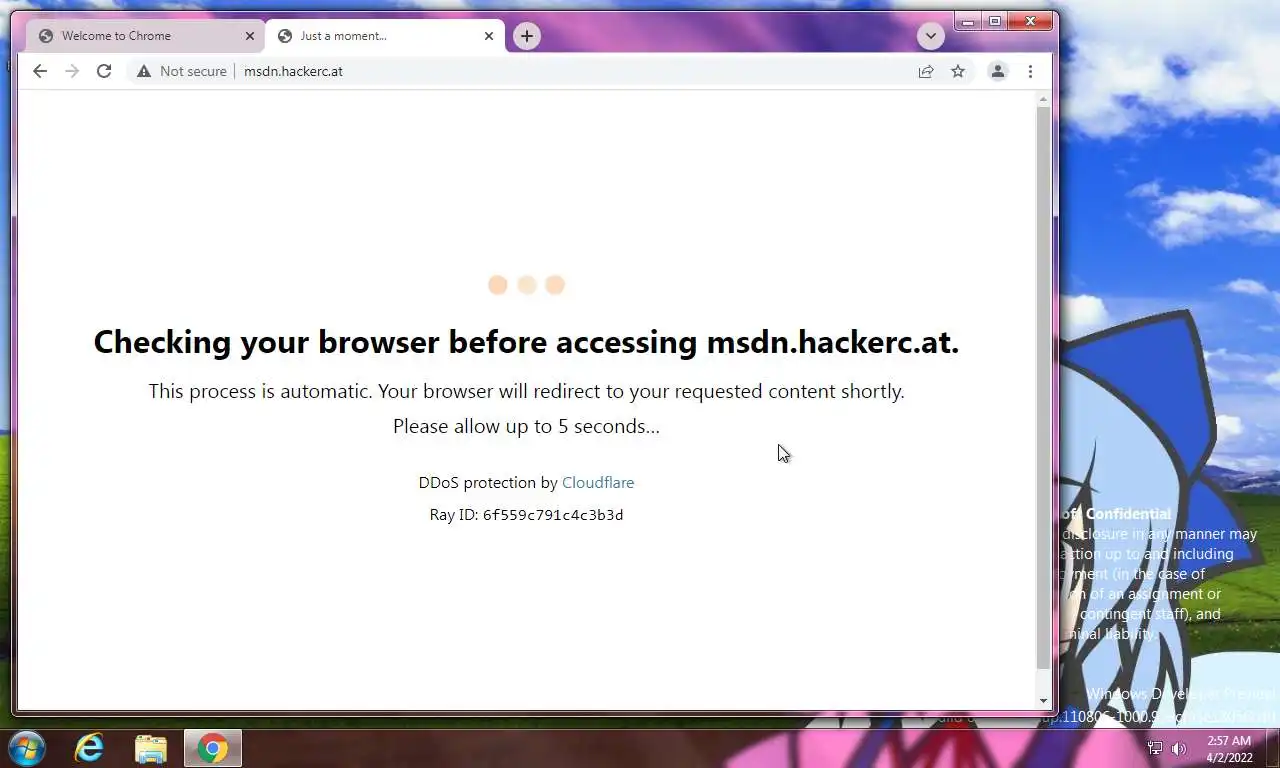Follow the Cloudflare link
Viewport: 1280px width, 768px height.
click(x=598, y=482)
